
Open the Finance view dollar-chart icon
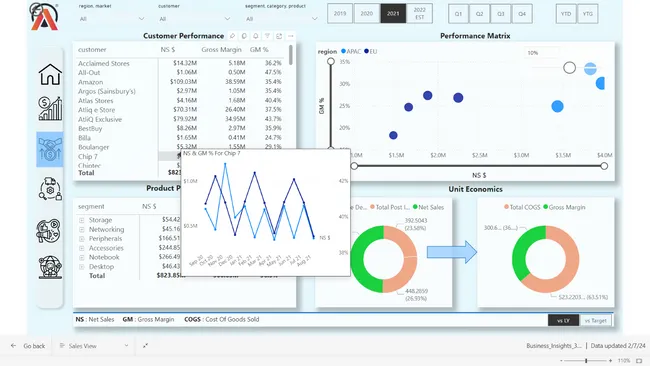point(50,109)
